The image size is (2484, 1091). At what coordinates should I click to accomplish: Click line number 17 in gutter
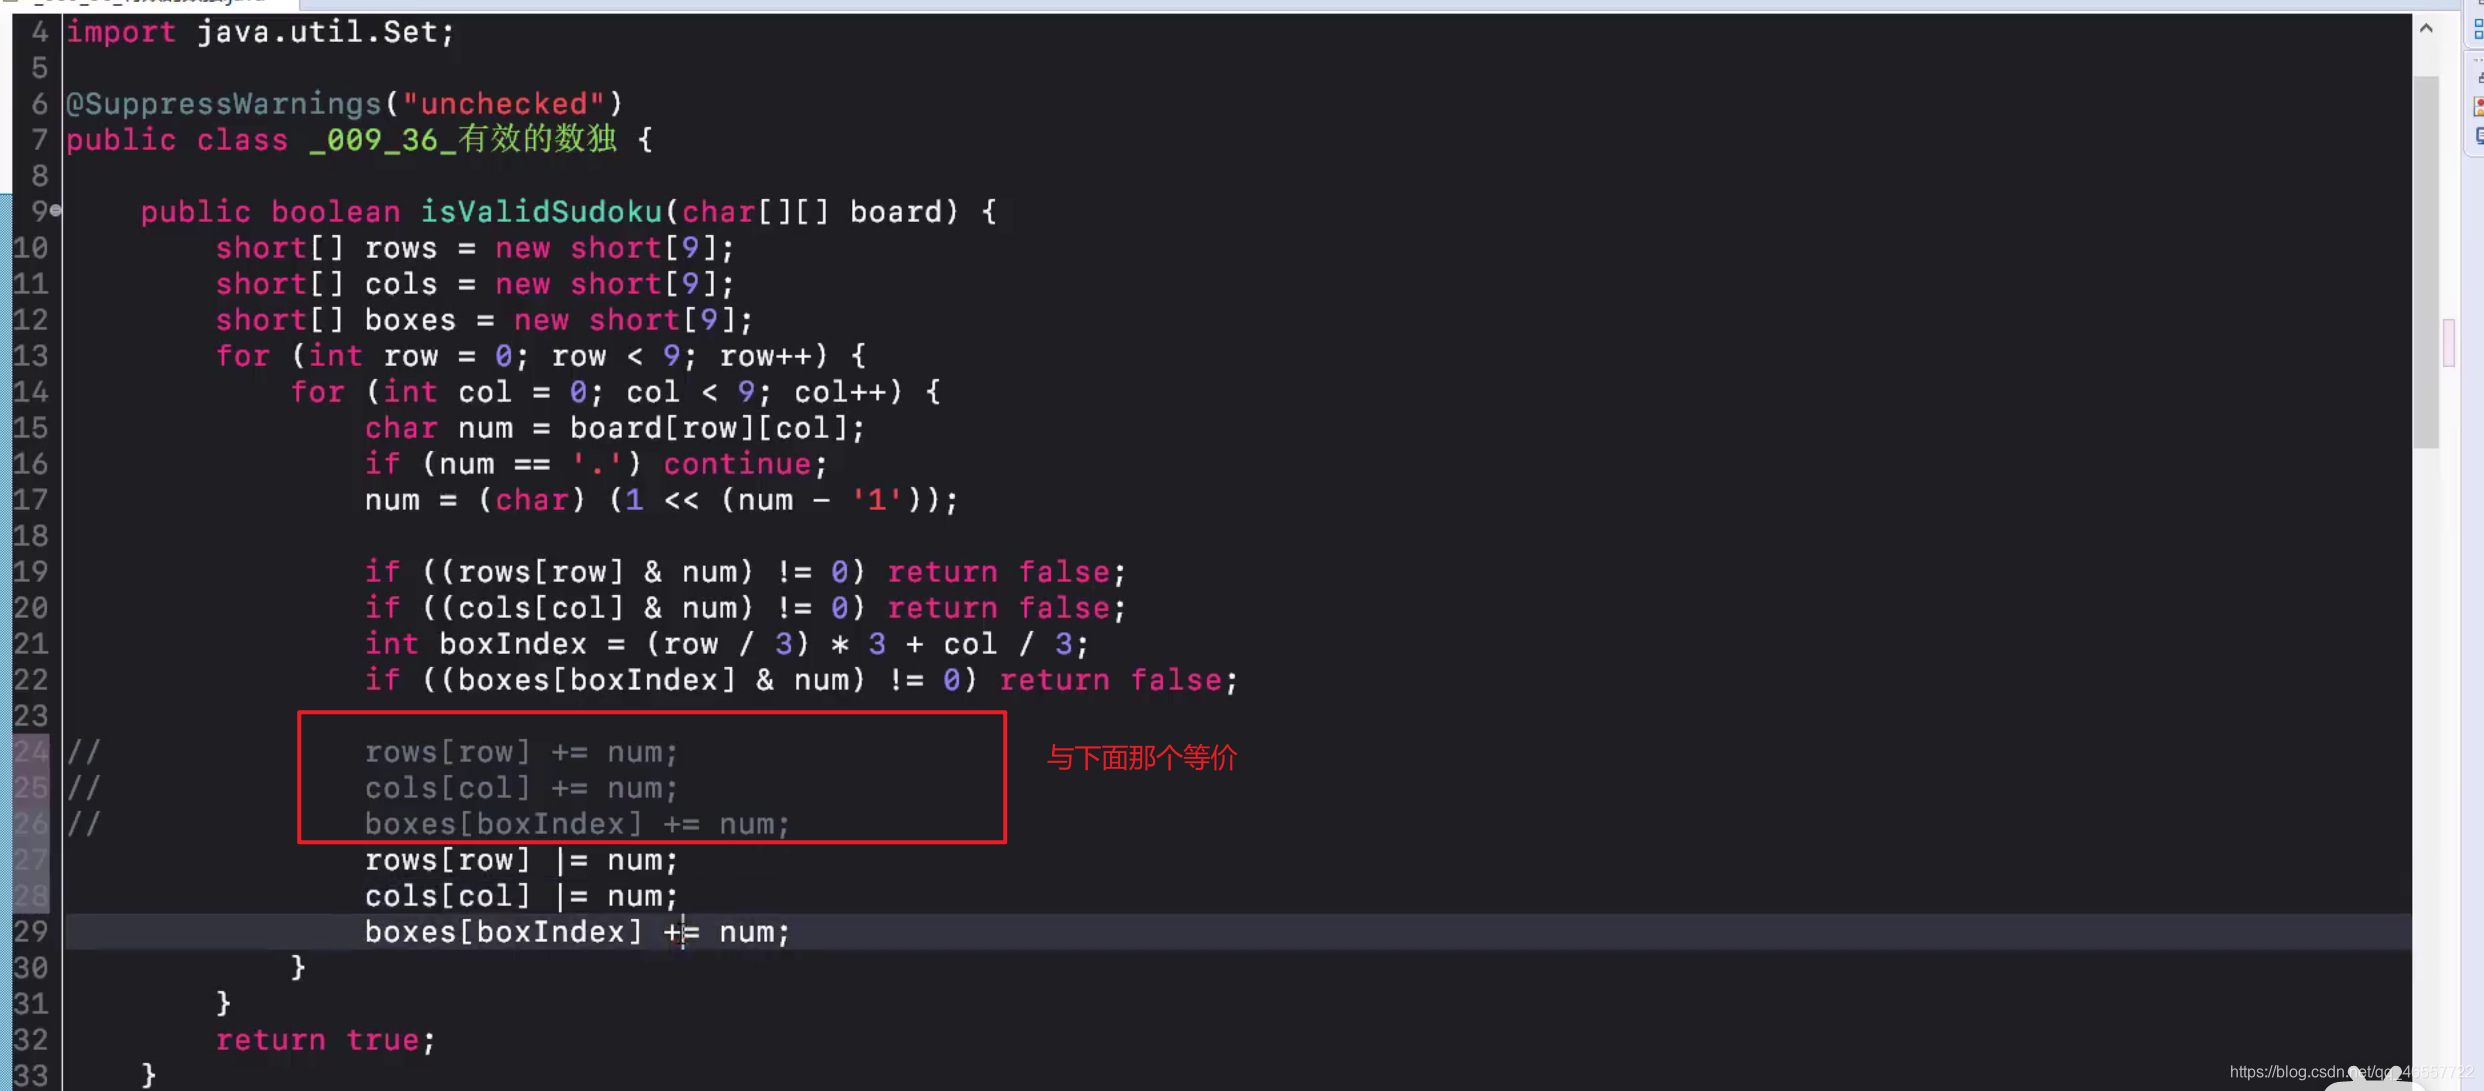pos(31,500)
